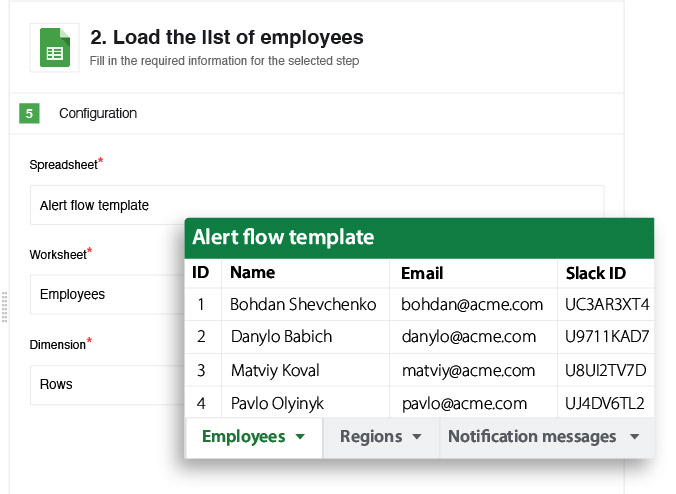Expand the Regions tab dropdown arrow
This screenshot has height=494, width=676.
coord(416,437)
